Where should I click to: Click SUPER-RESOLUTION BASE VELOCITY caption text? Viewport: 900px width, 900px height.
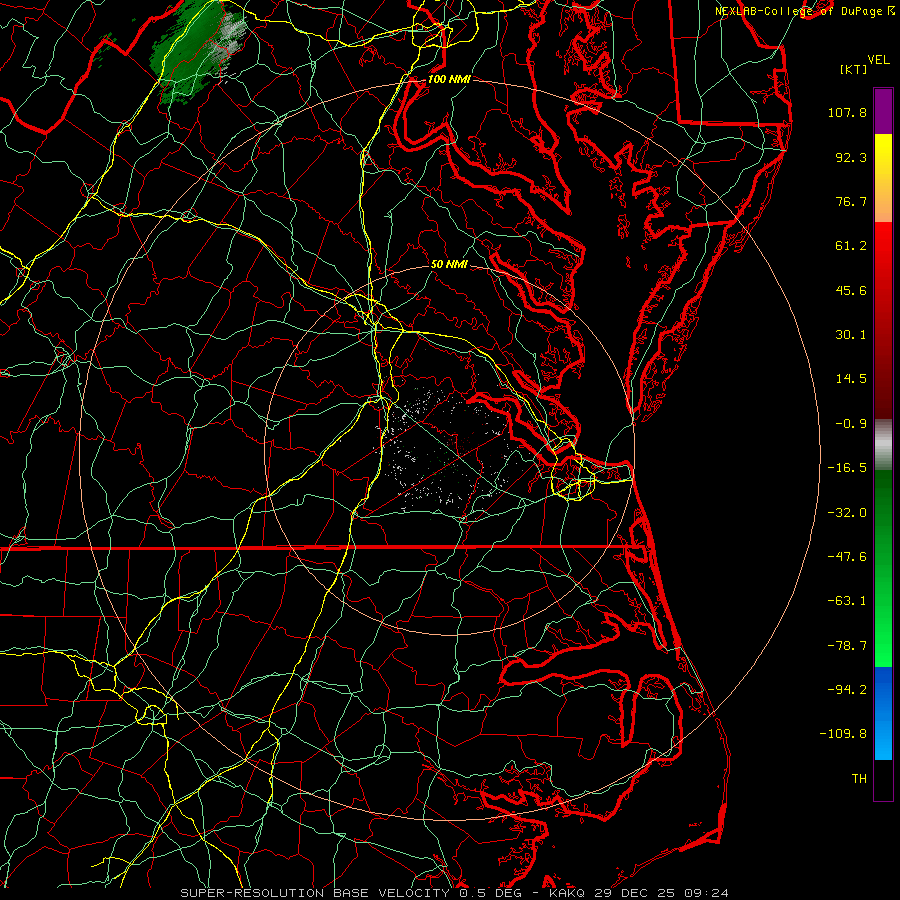[x=315, y=893]
